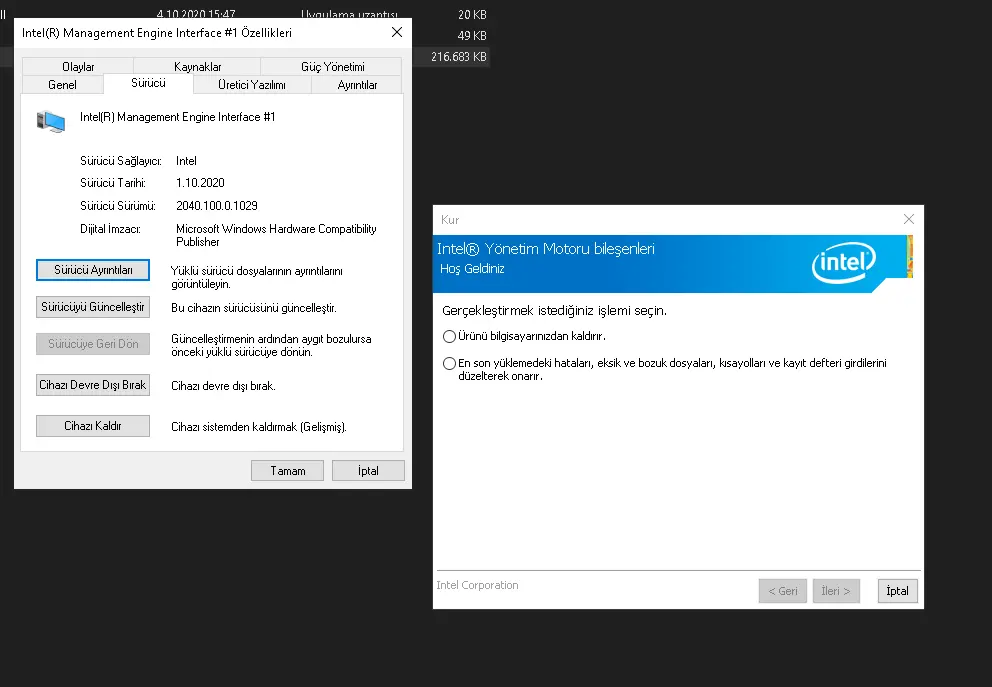Cancel the properties dialog with İptal
The image size is (992, 687).
pos(368,471)
